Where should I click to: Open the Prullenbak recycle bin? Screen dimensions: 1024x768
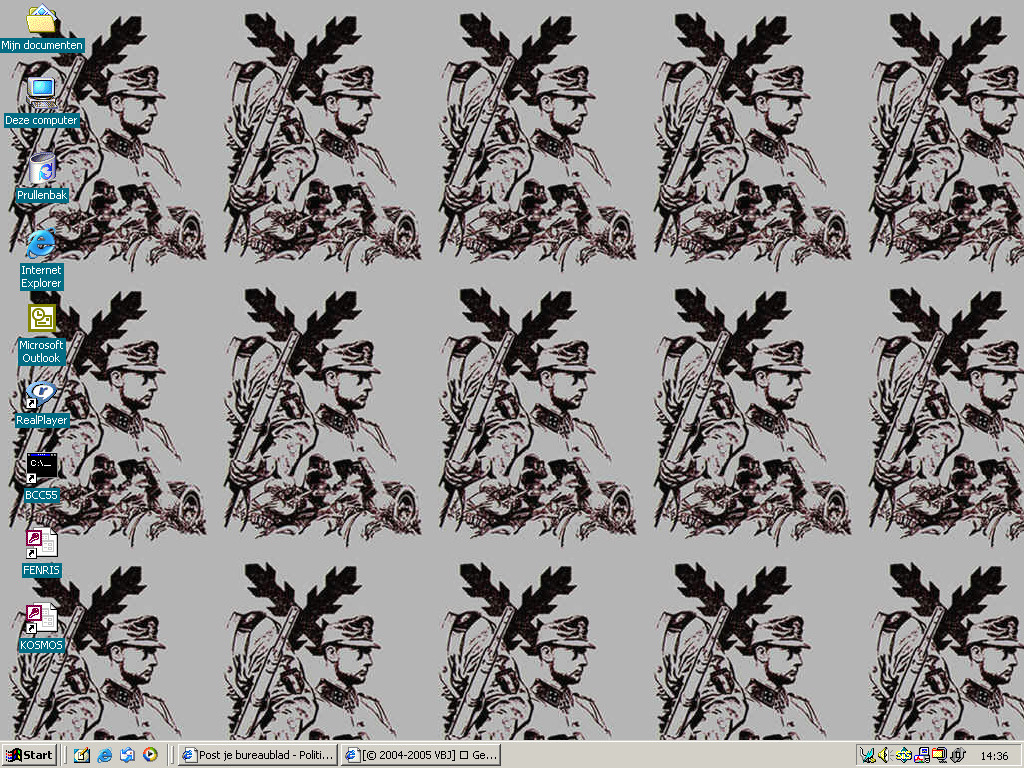click(x=41, y=169)
